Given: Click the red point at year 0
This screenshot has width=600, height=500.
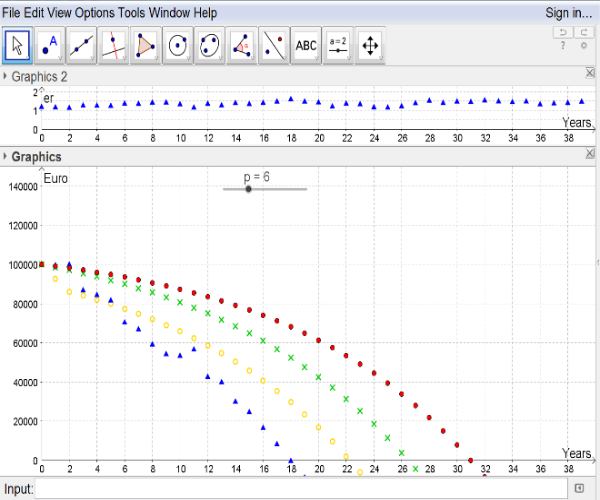Looking at the screenshot, I should pyautogui.click(x=42, y=264).
